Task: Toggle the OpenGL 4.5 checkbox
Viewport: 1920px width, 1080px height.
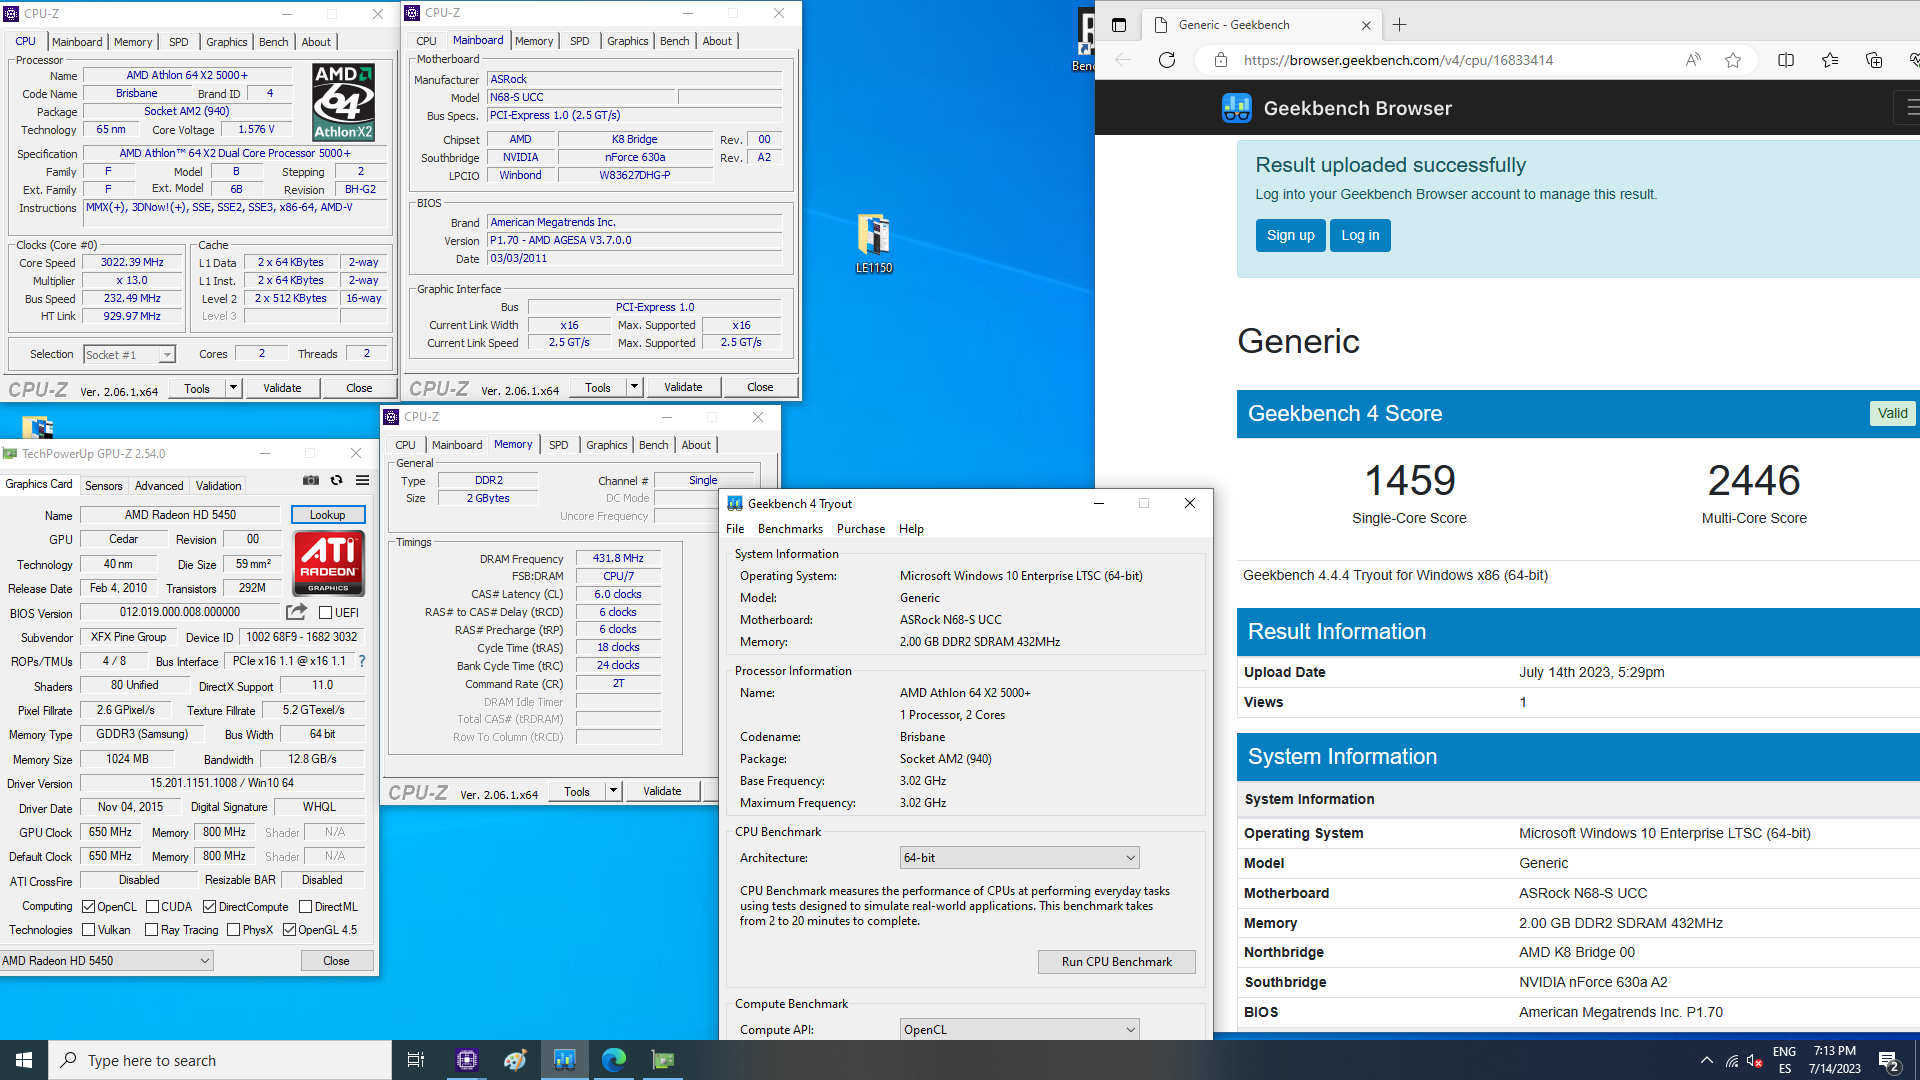Action: (x=289, y=930)
